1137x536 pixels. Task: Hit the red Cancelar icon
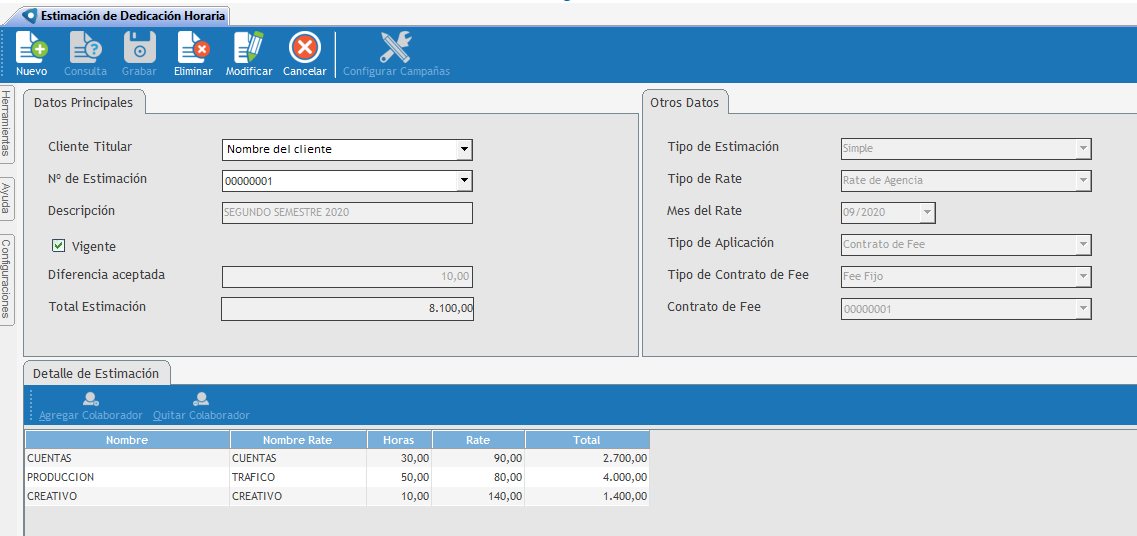point(304,48)
